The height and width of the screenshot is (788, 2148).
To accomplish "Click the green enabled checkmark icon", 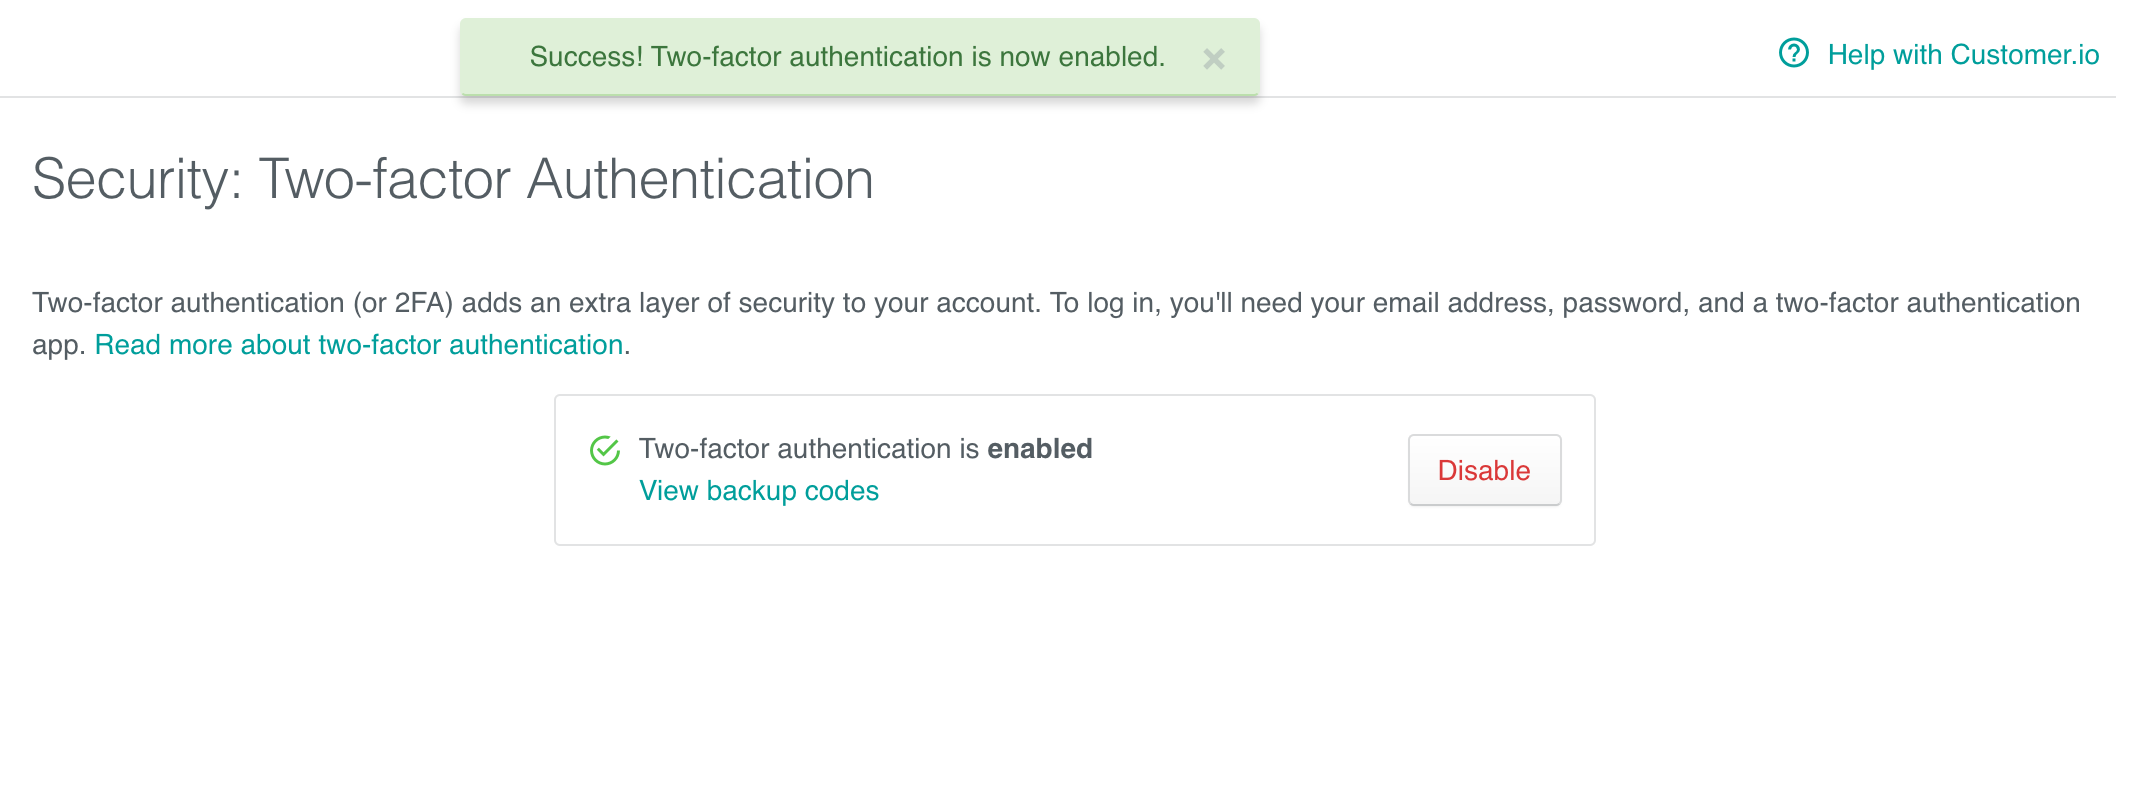I will pos(605,451).
